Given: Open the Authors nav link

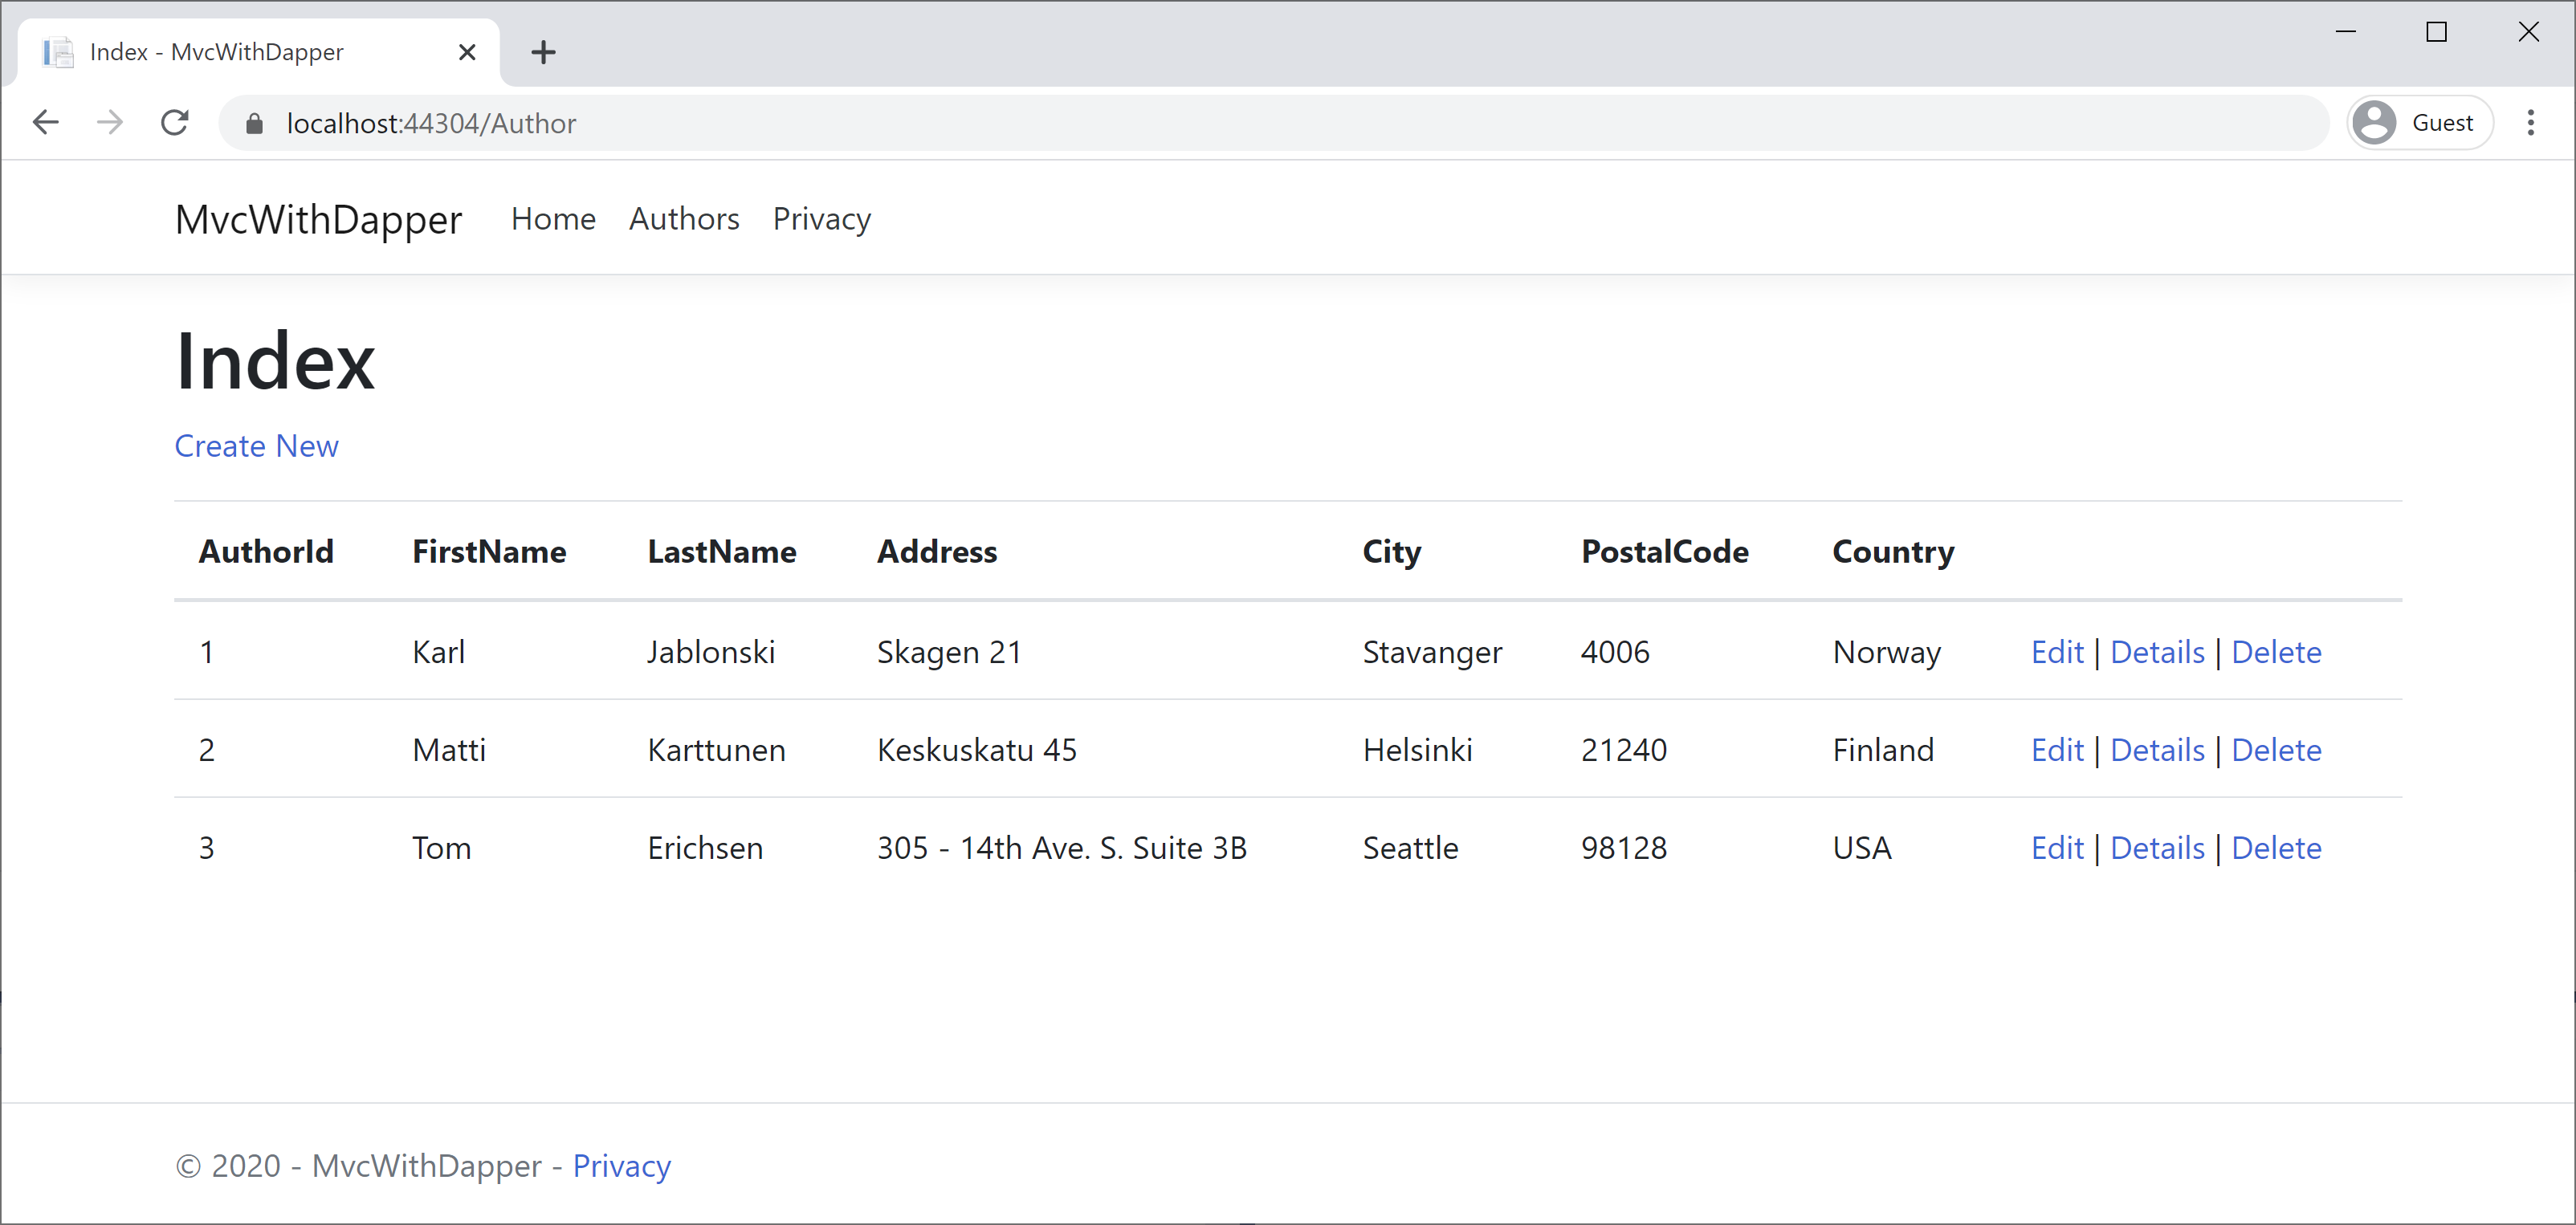Looking at the screenshot, I should click(x=684, y=219).
